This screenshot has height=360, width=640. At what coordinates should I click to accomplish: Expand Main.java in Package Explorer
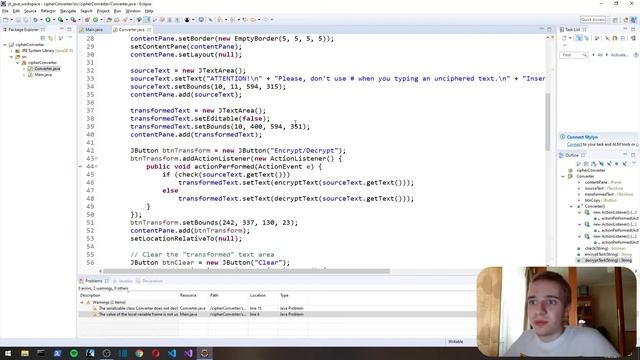[24, 75]
